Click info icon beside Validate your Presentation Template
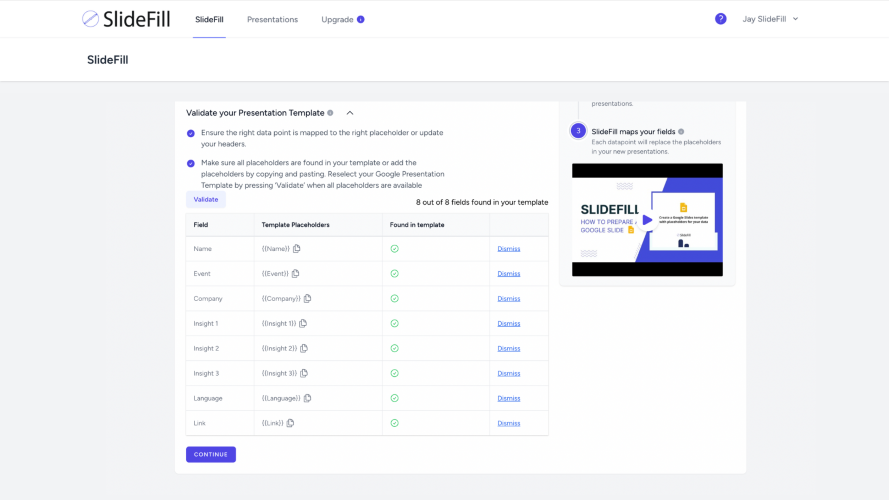 click(x=330, y=113)
